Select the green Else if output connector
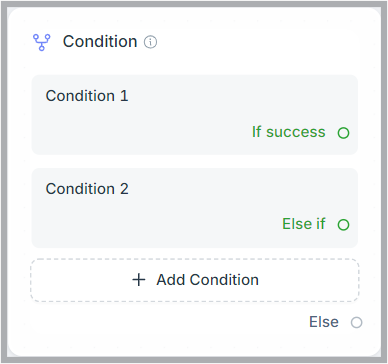The width and height of the screenshot is (388, 364). [x=343, y=225]
